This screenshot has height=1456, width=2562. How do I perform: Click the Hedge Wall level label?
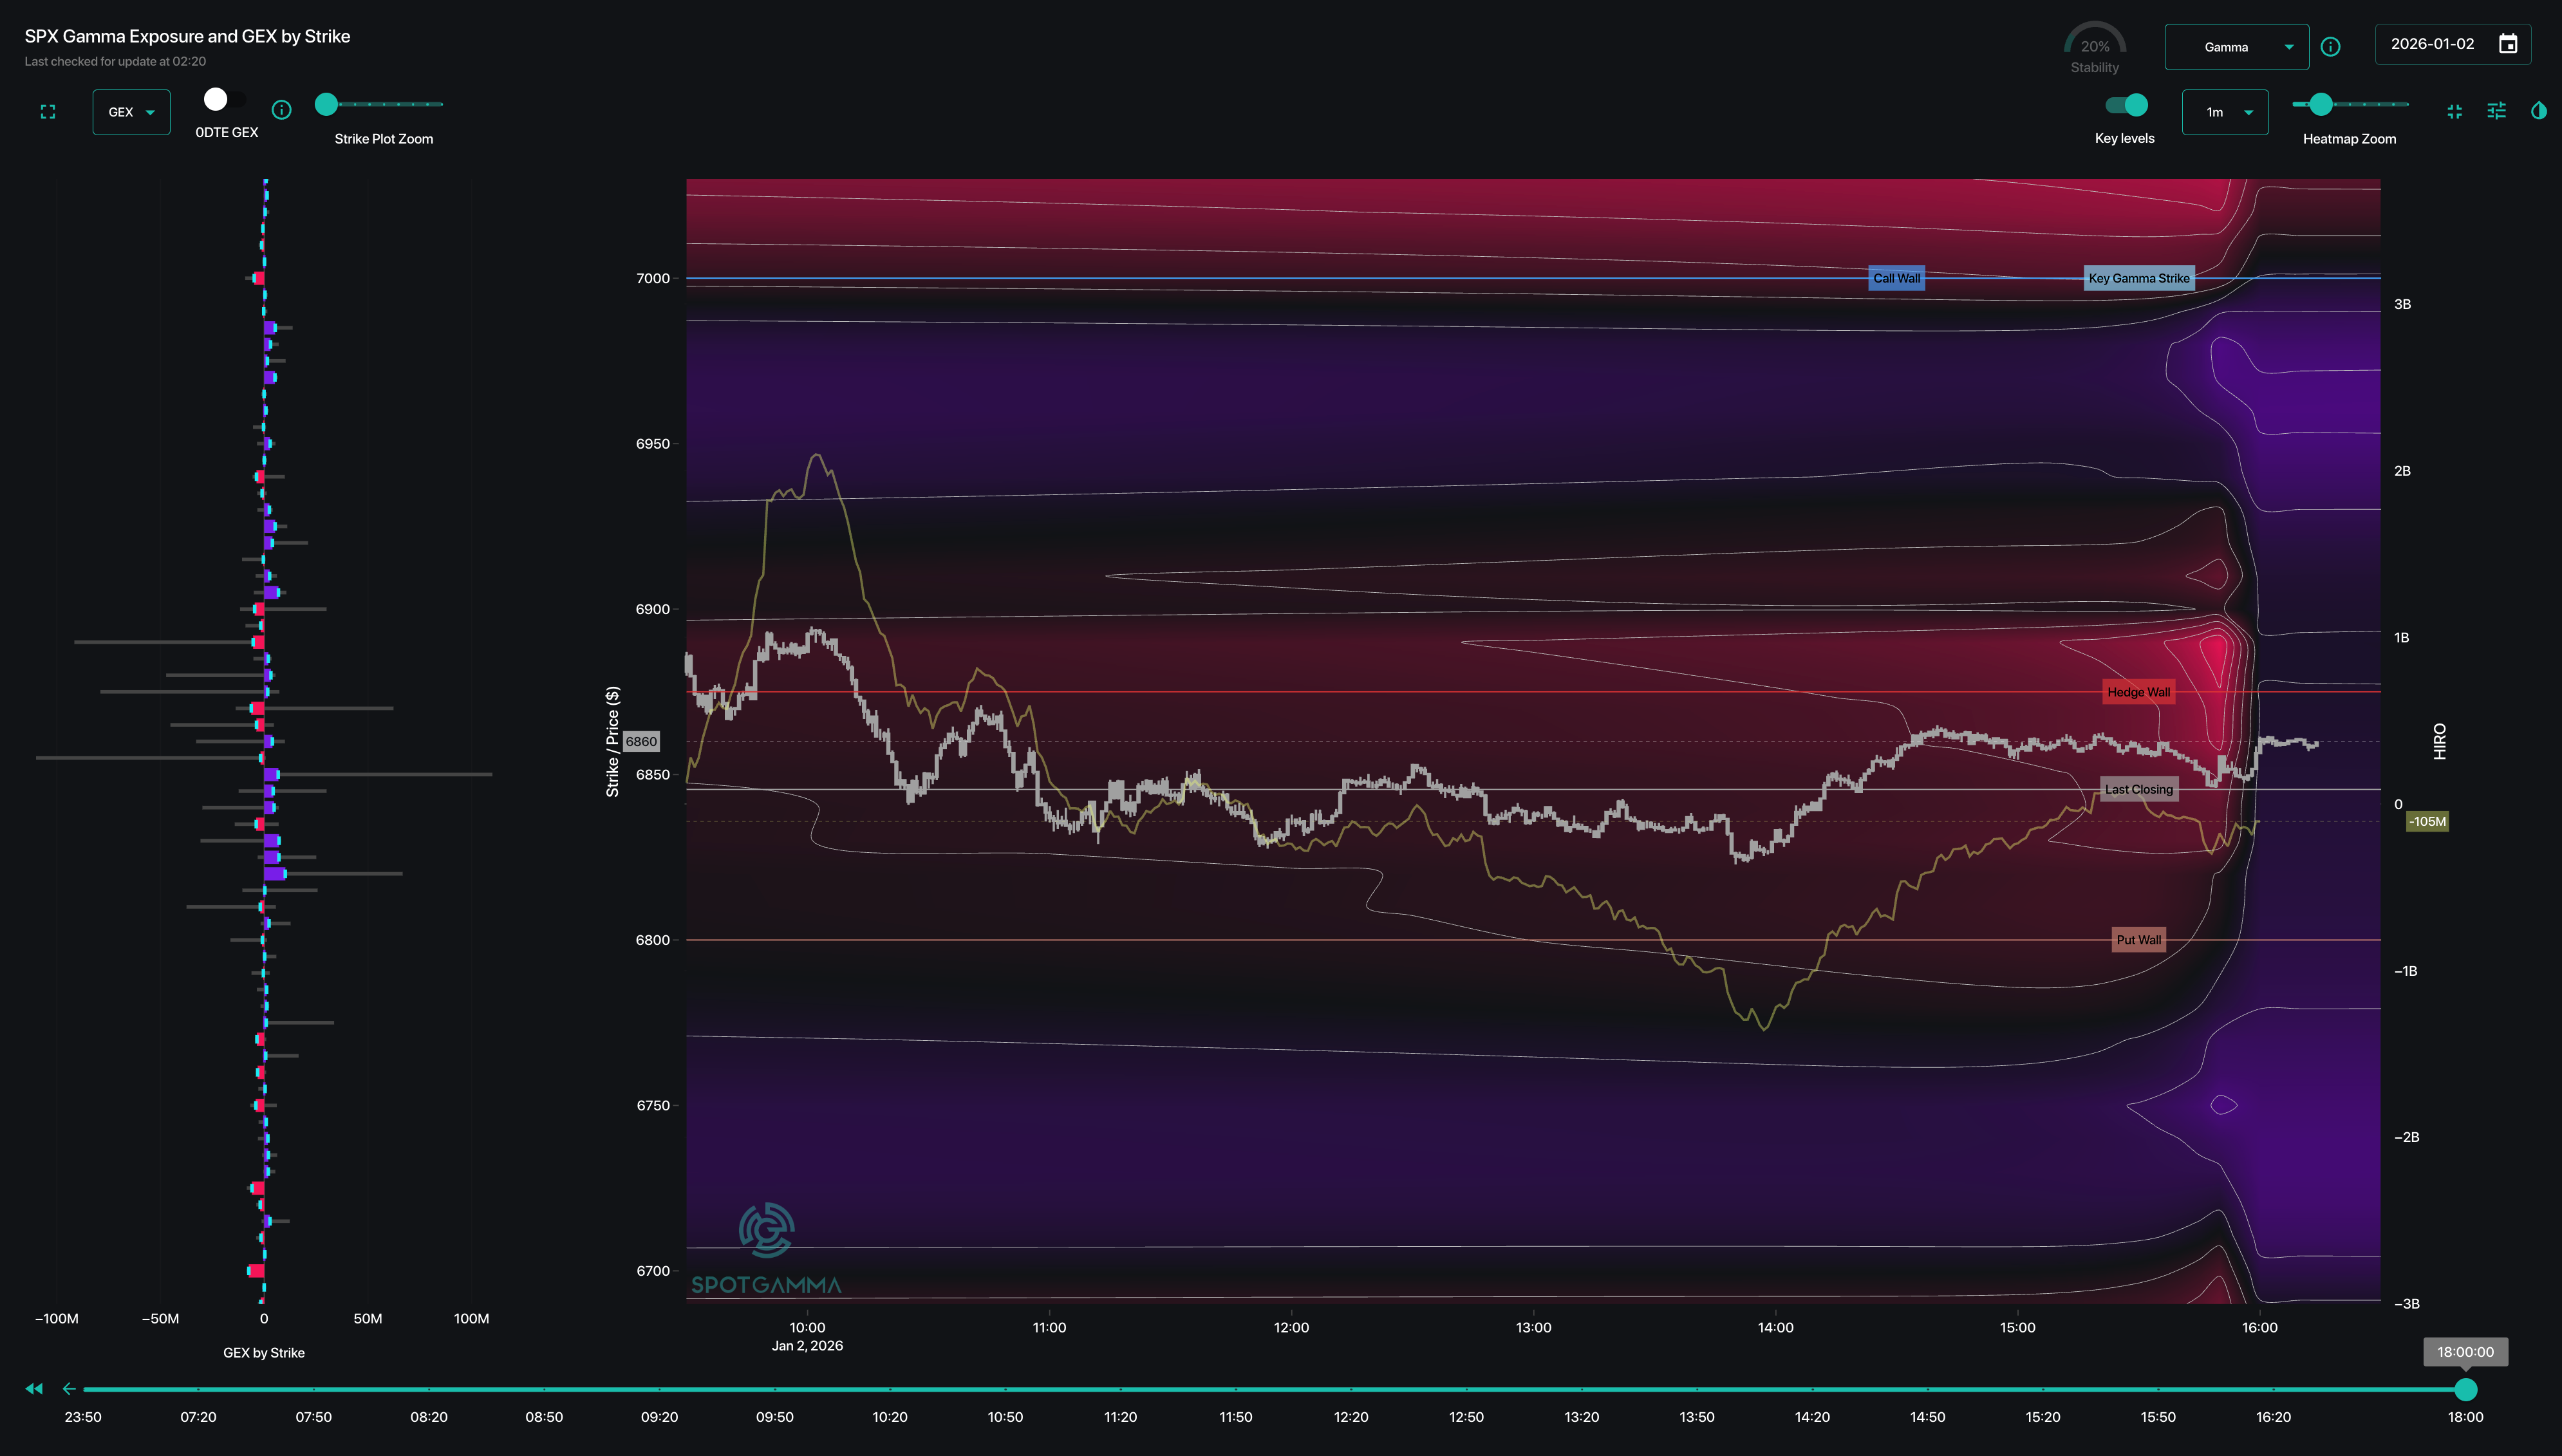[2138, 692]
